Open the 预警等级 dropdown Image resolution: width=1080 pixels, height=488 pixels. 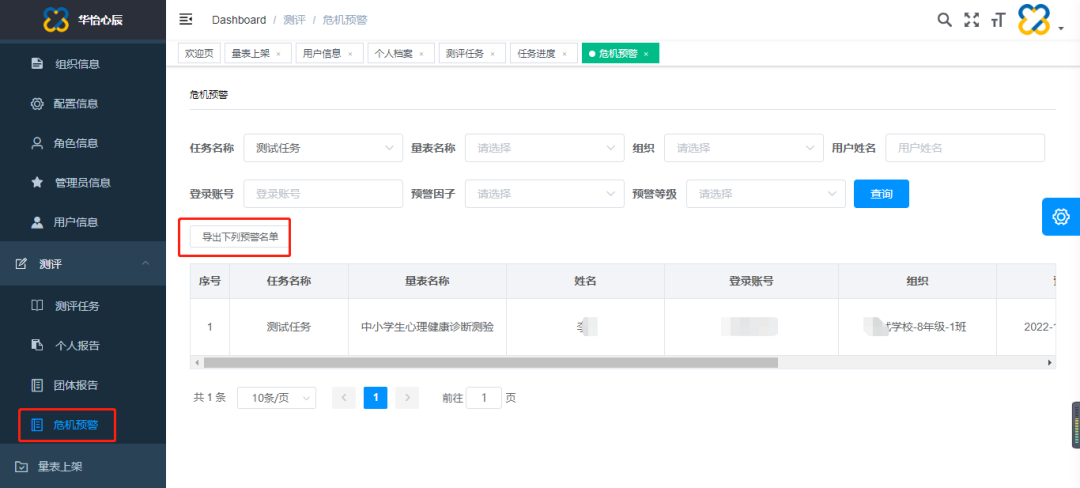pyautogui.click(x=766, y=193)
